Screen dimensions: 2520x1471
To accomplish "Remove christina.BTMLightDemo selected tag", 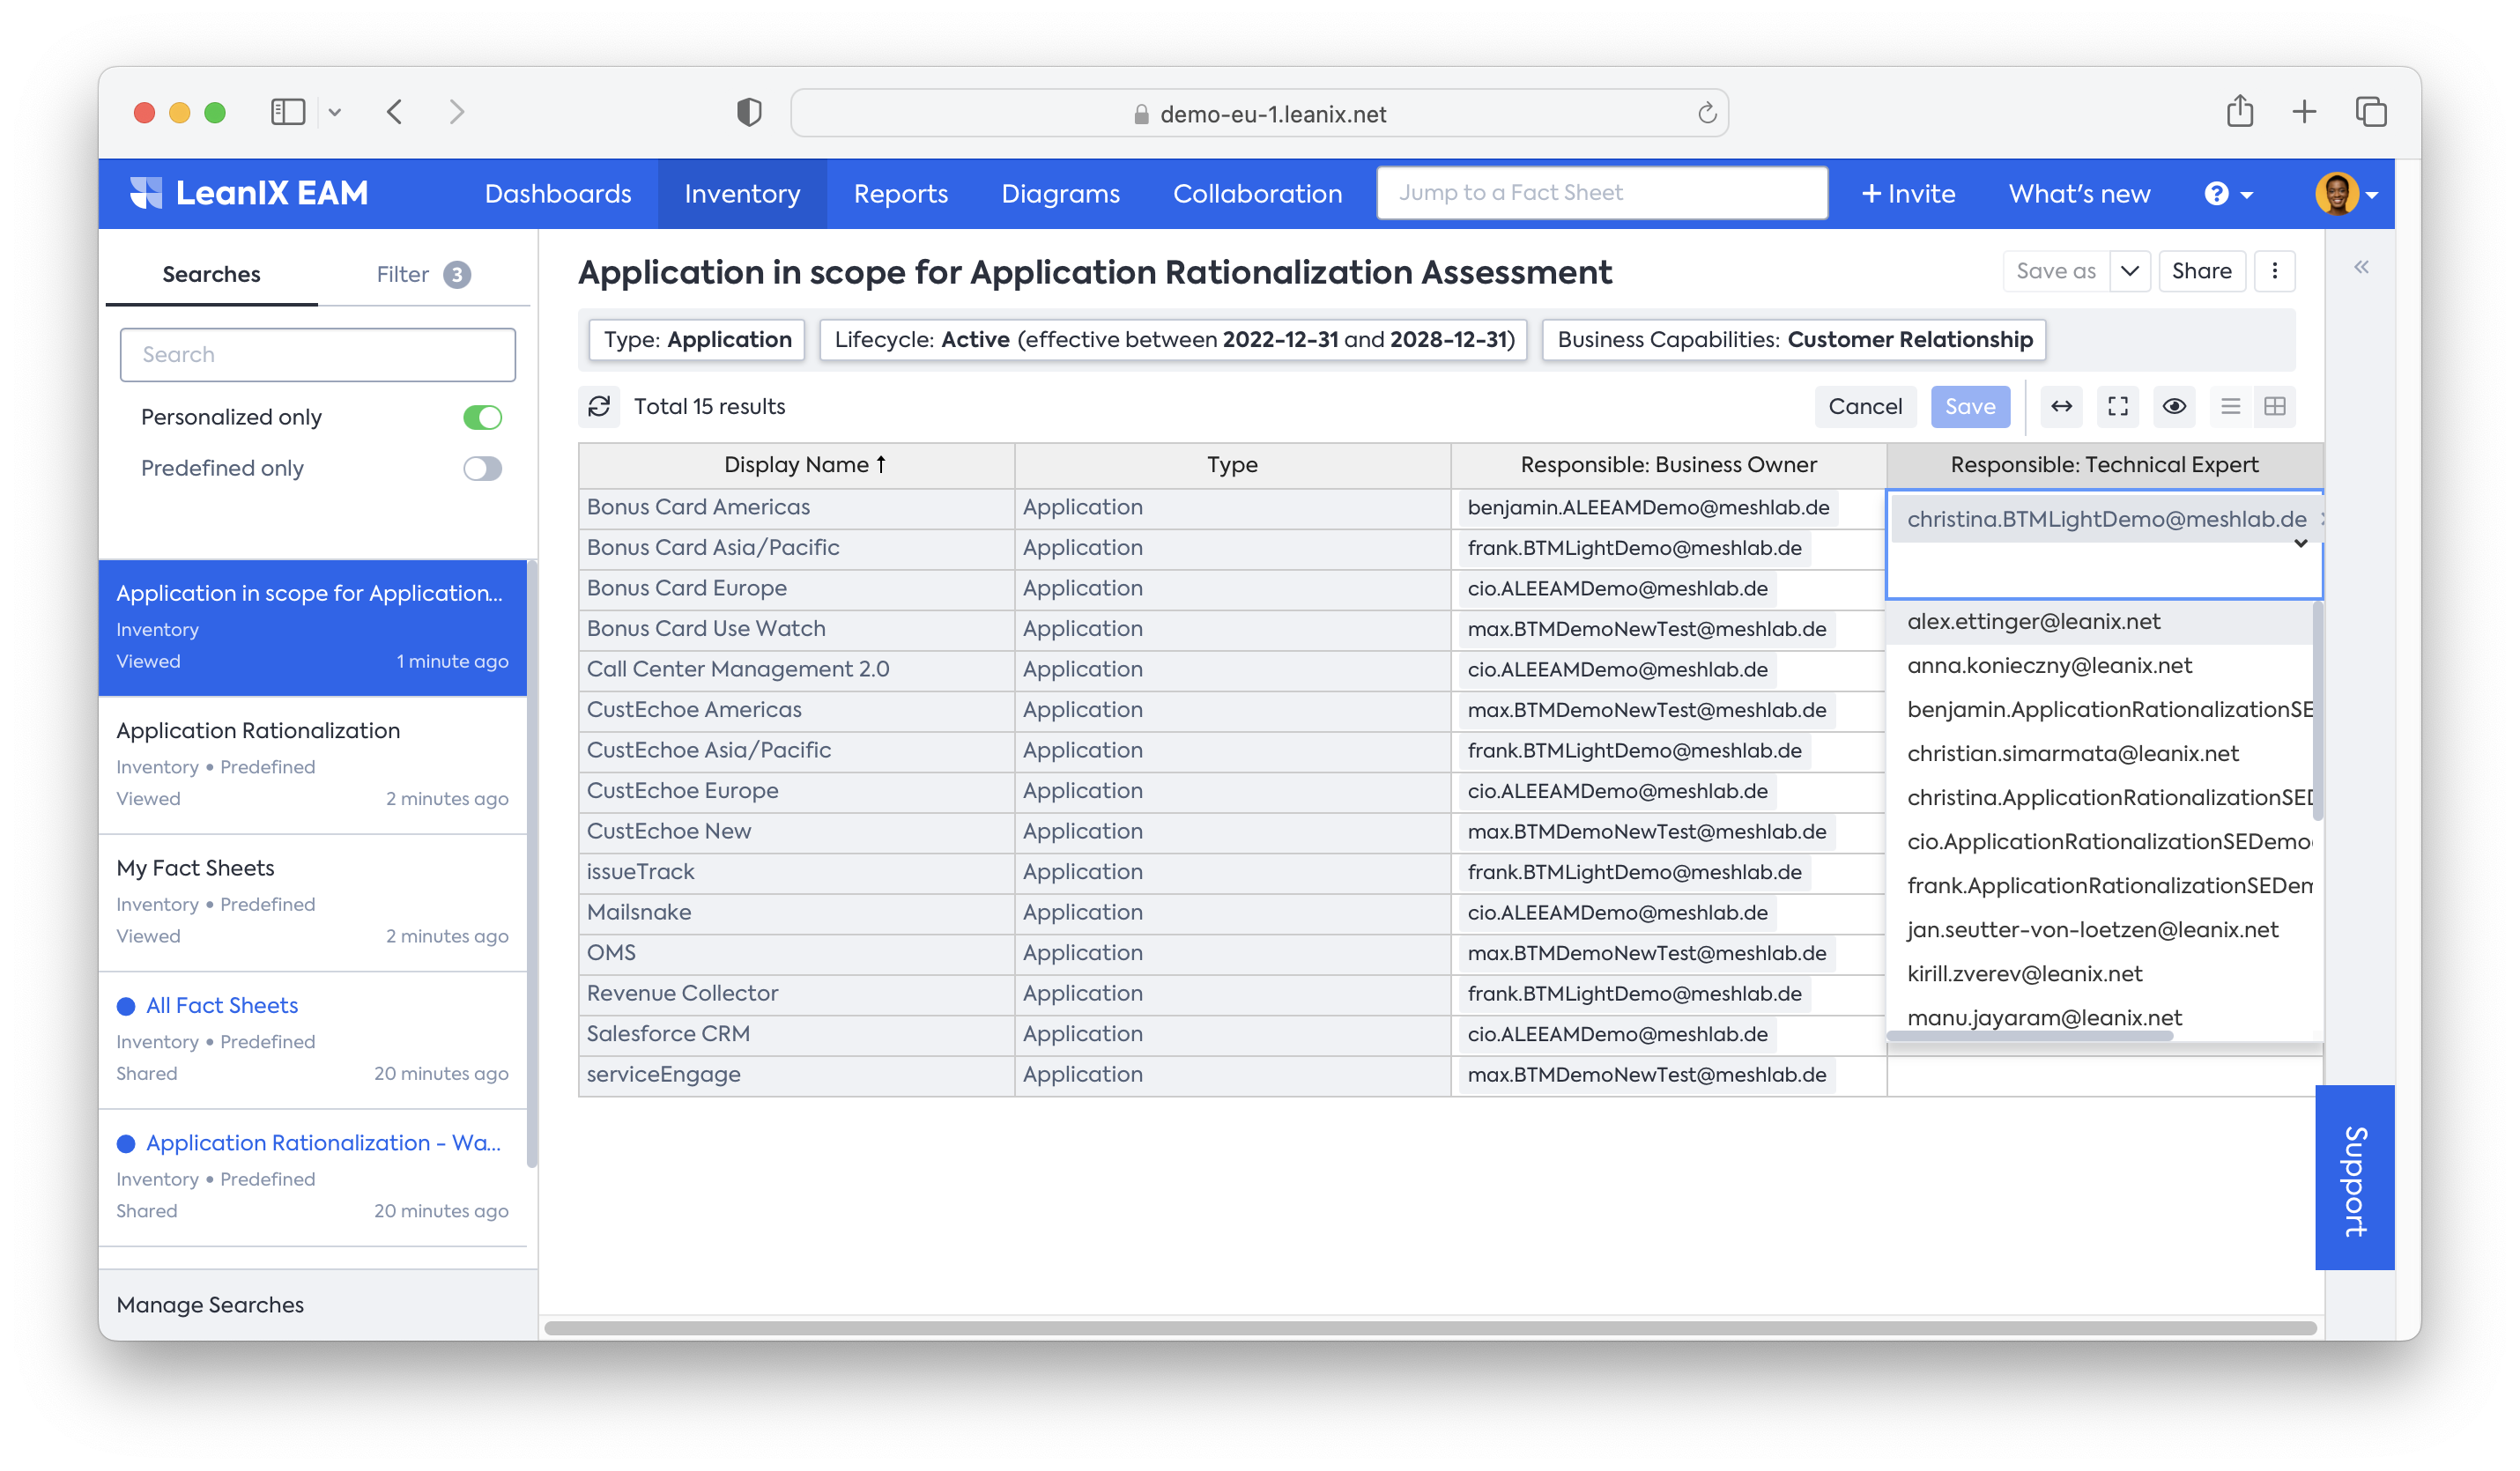I will [2320, 518].
